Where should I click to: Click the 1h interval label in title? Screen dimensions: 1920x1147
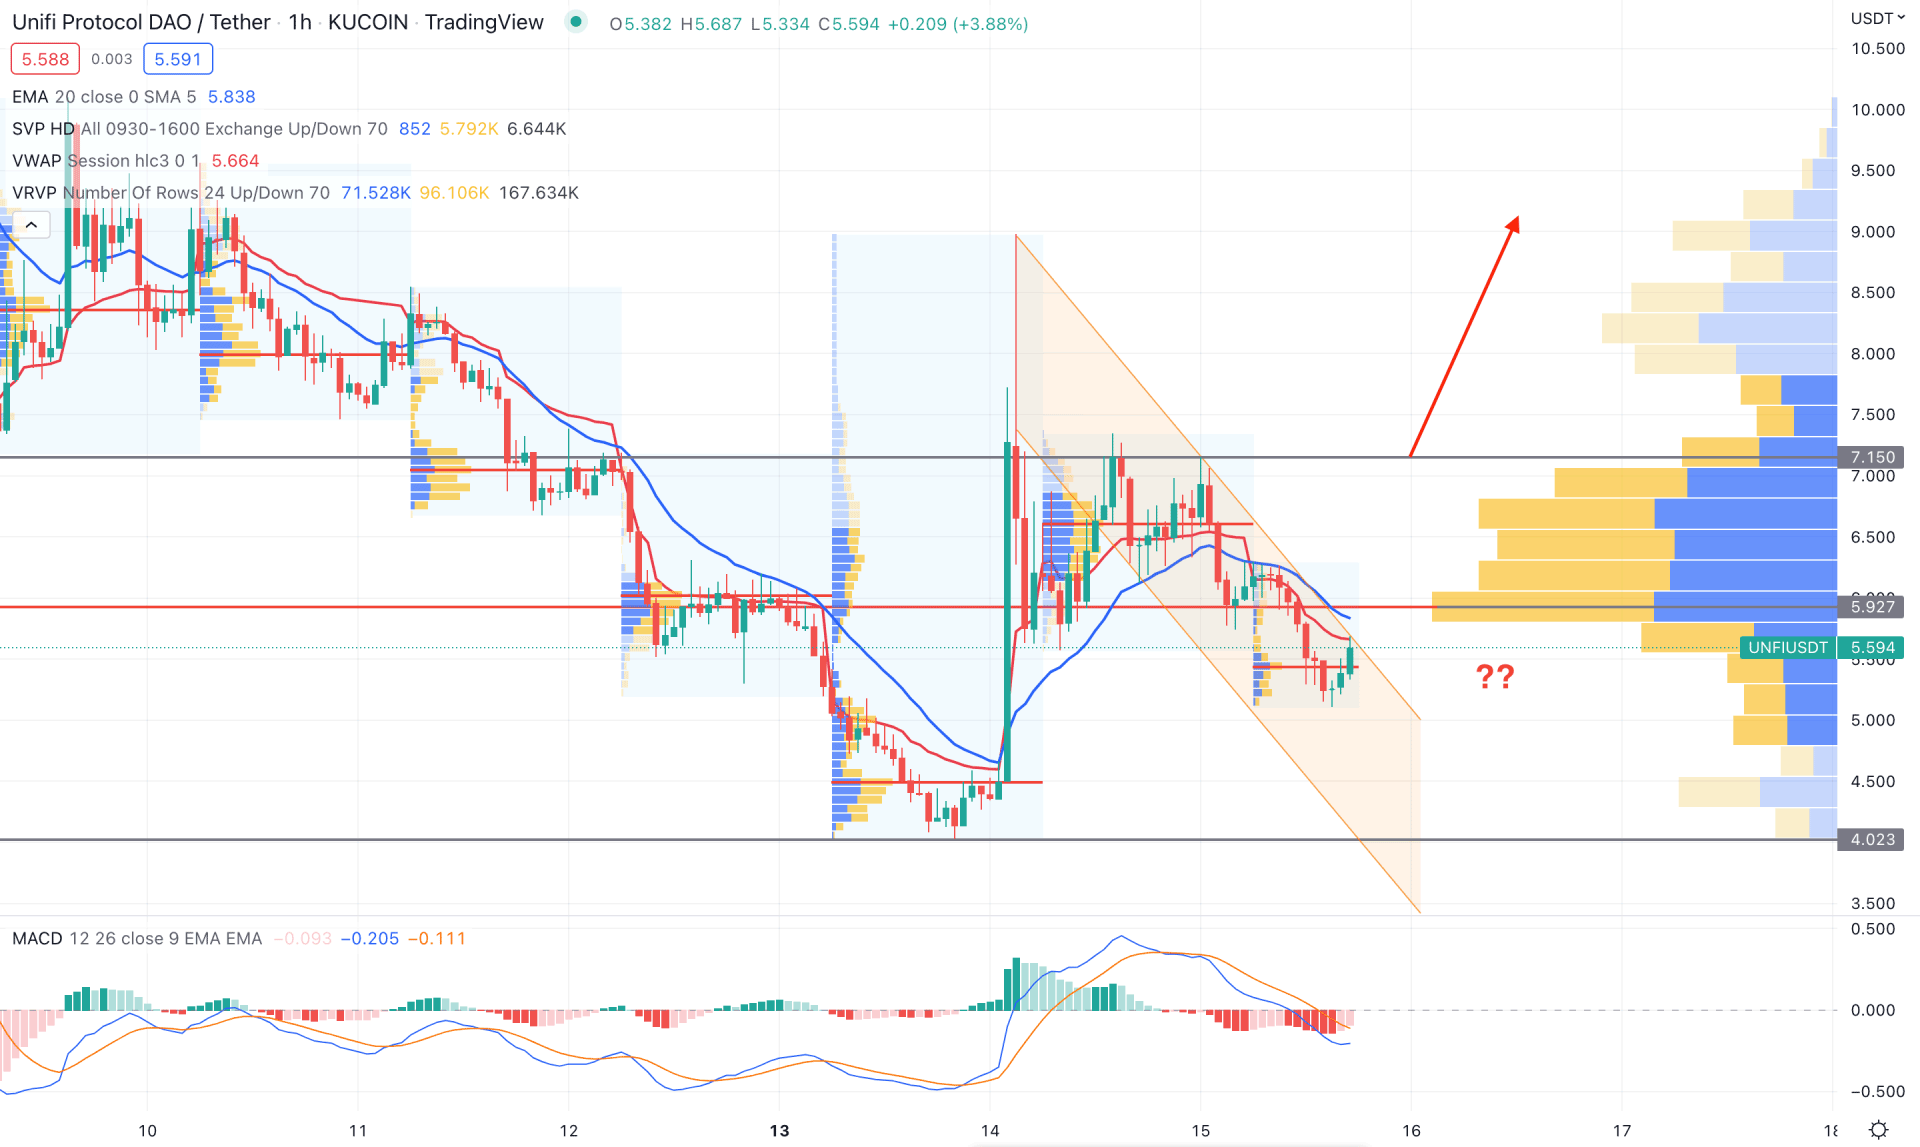point(300,22)
